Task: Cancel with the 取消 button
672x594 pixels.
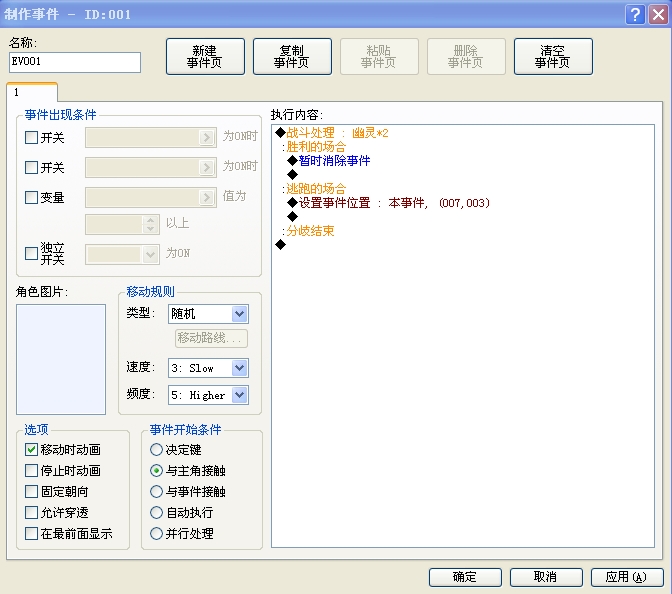Action: [x=546, y=577]
